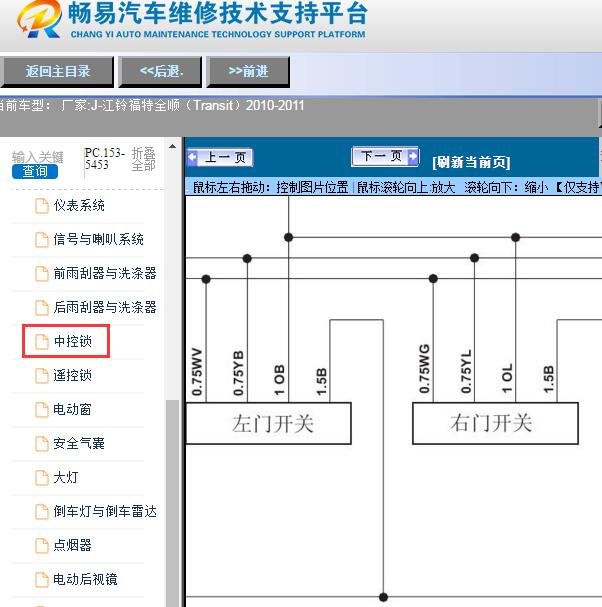Click the sidebar scroll-up arrow
This screenshot has width=602, height=607.
pos(172,146)
